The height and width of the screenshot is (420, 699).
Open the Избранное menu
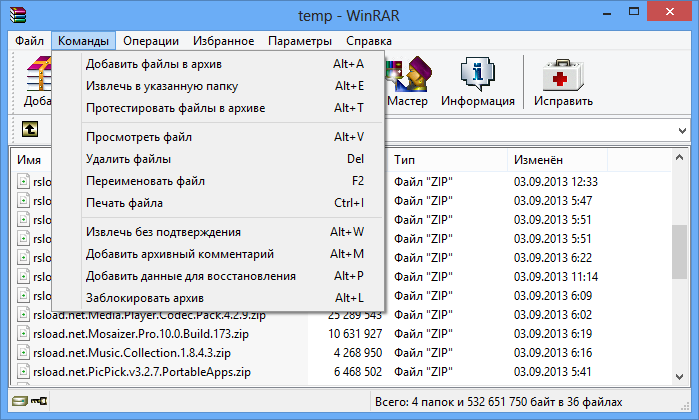225,41
